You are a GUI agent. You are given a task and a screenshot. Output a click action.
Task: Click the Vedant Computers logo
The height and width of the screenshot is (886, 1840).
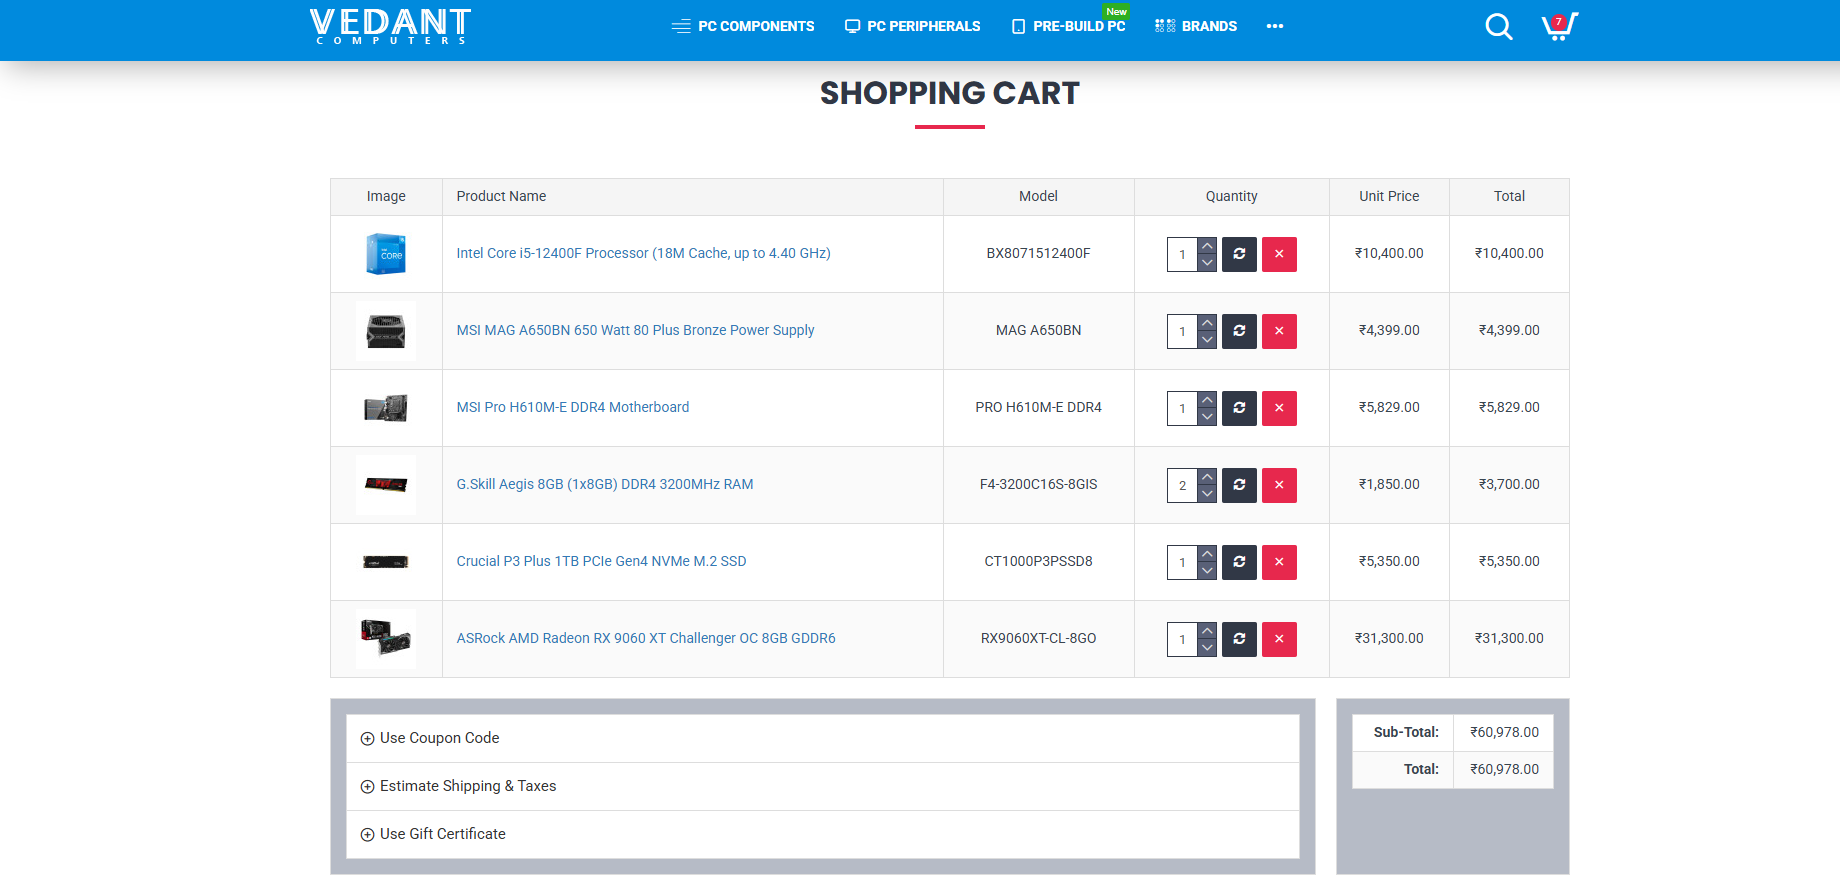[x=390, y=26]
